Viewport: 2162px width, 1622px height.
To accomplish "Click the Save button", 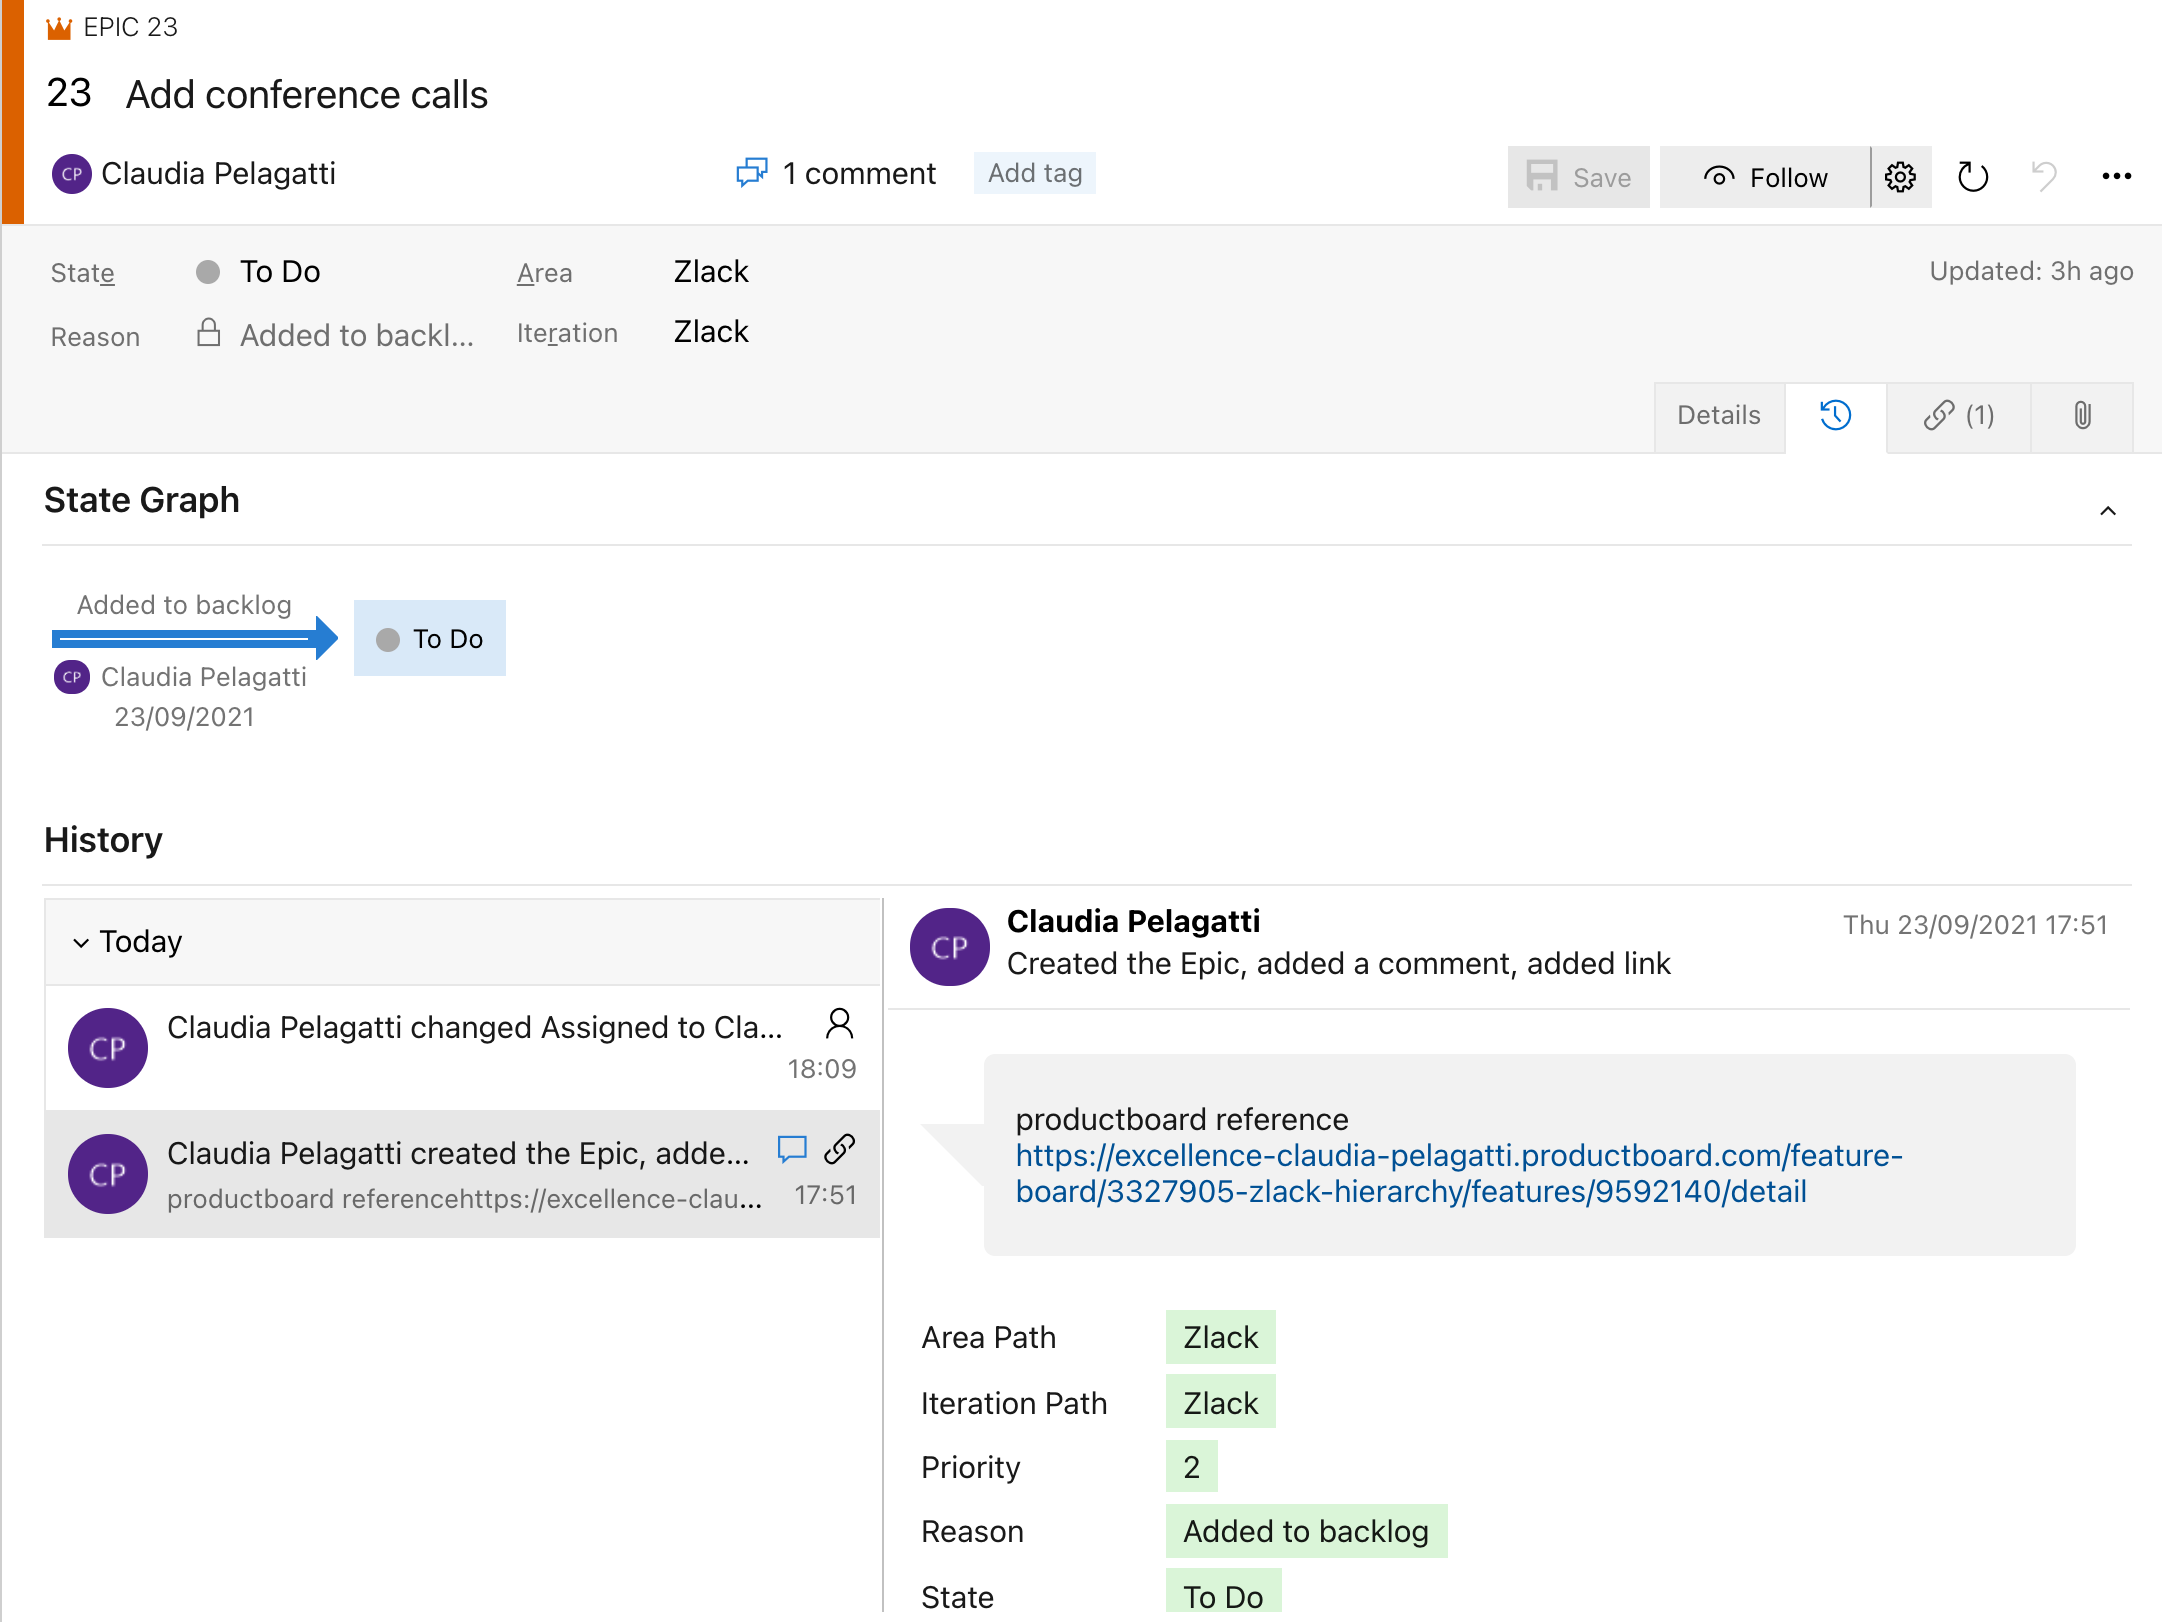I will (1578, 177).
